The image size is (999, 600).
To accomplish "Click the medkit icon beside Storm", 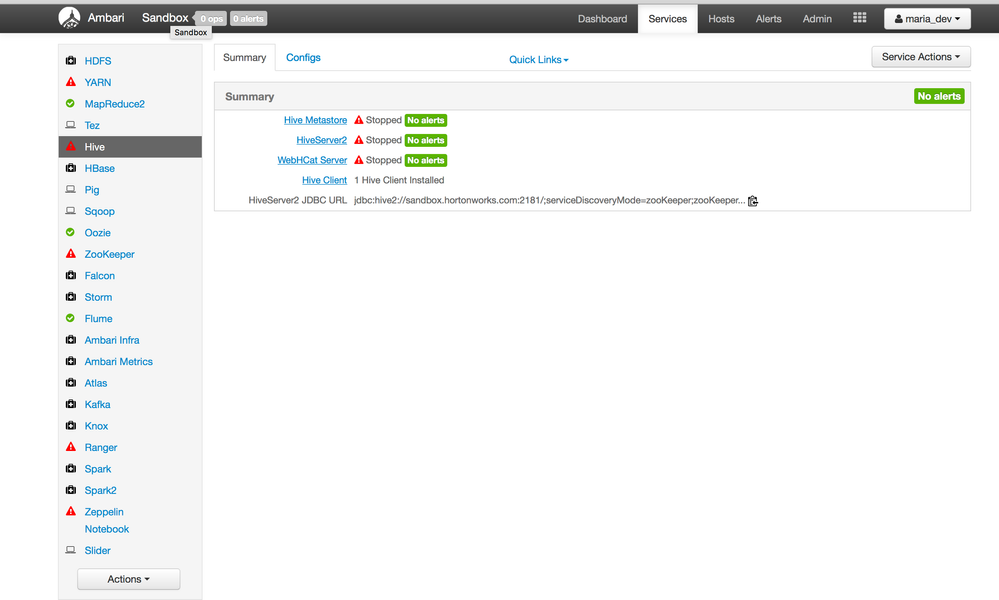I will pos(71,297).
